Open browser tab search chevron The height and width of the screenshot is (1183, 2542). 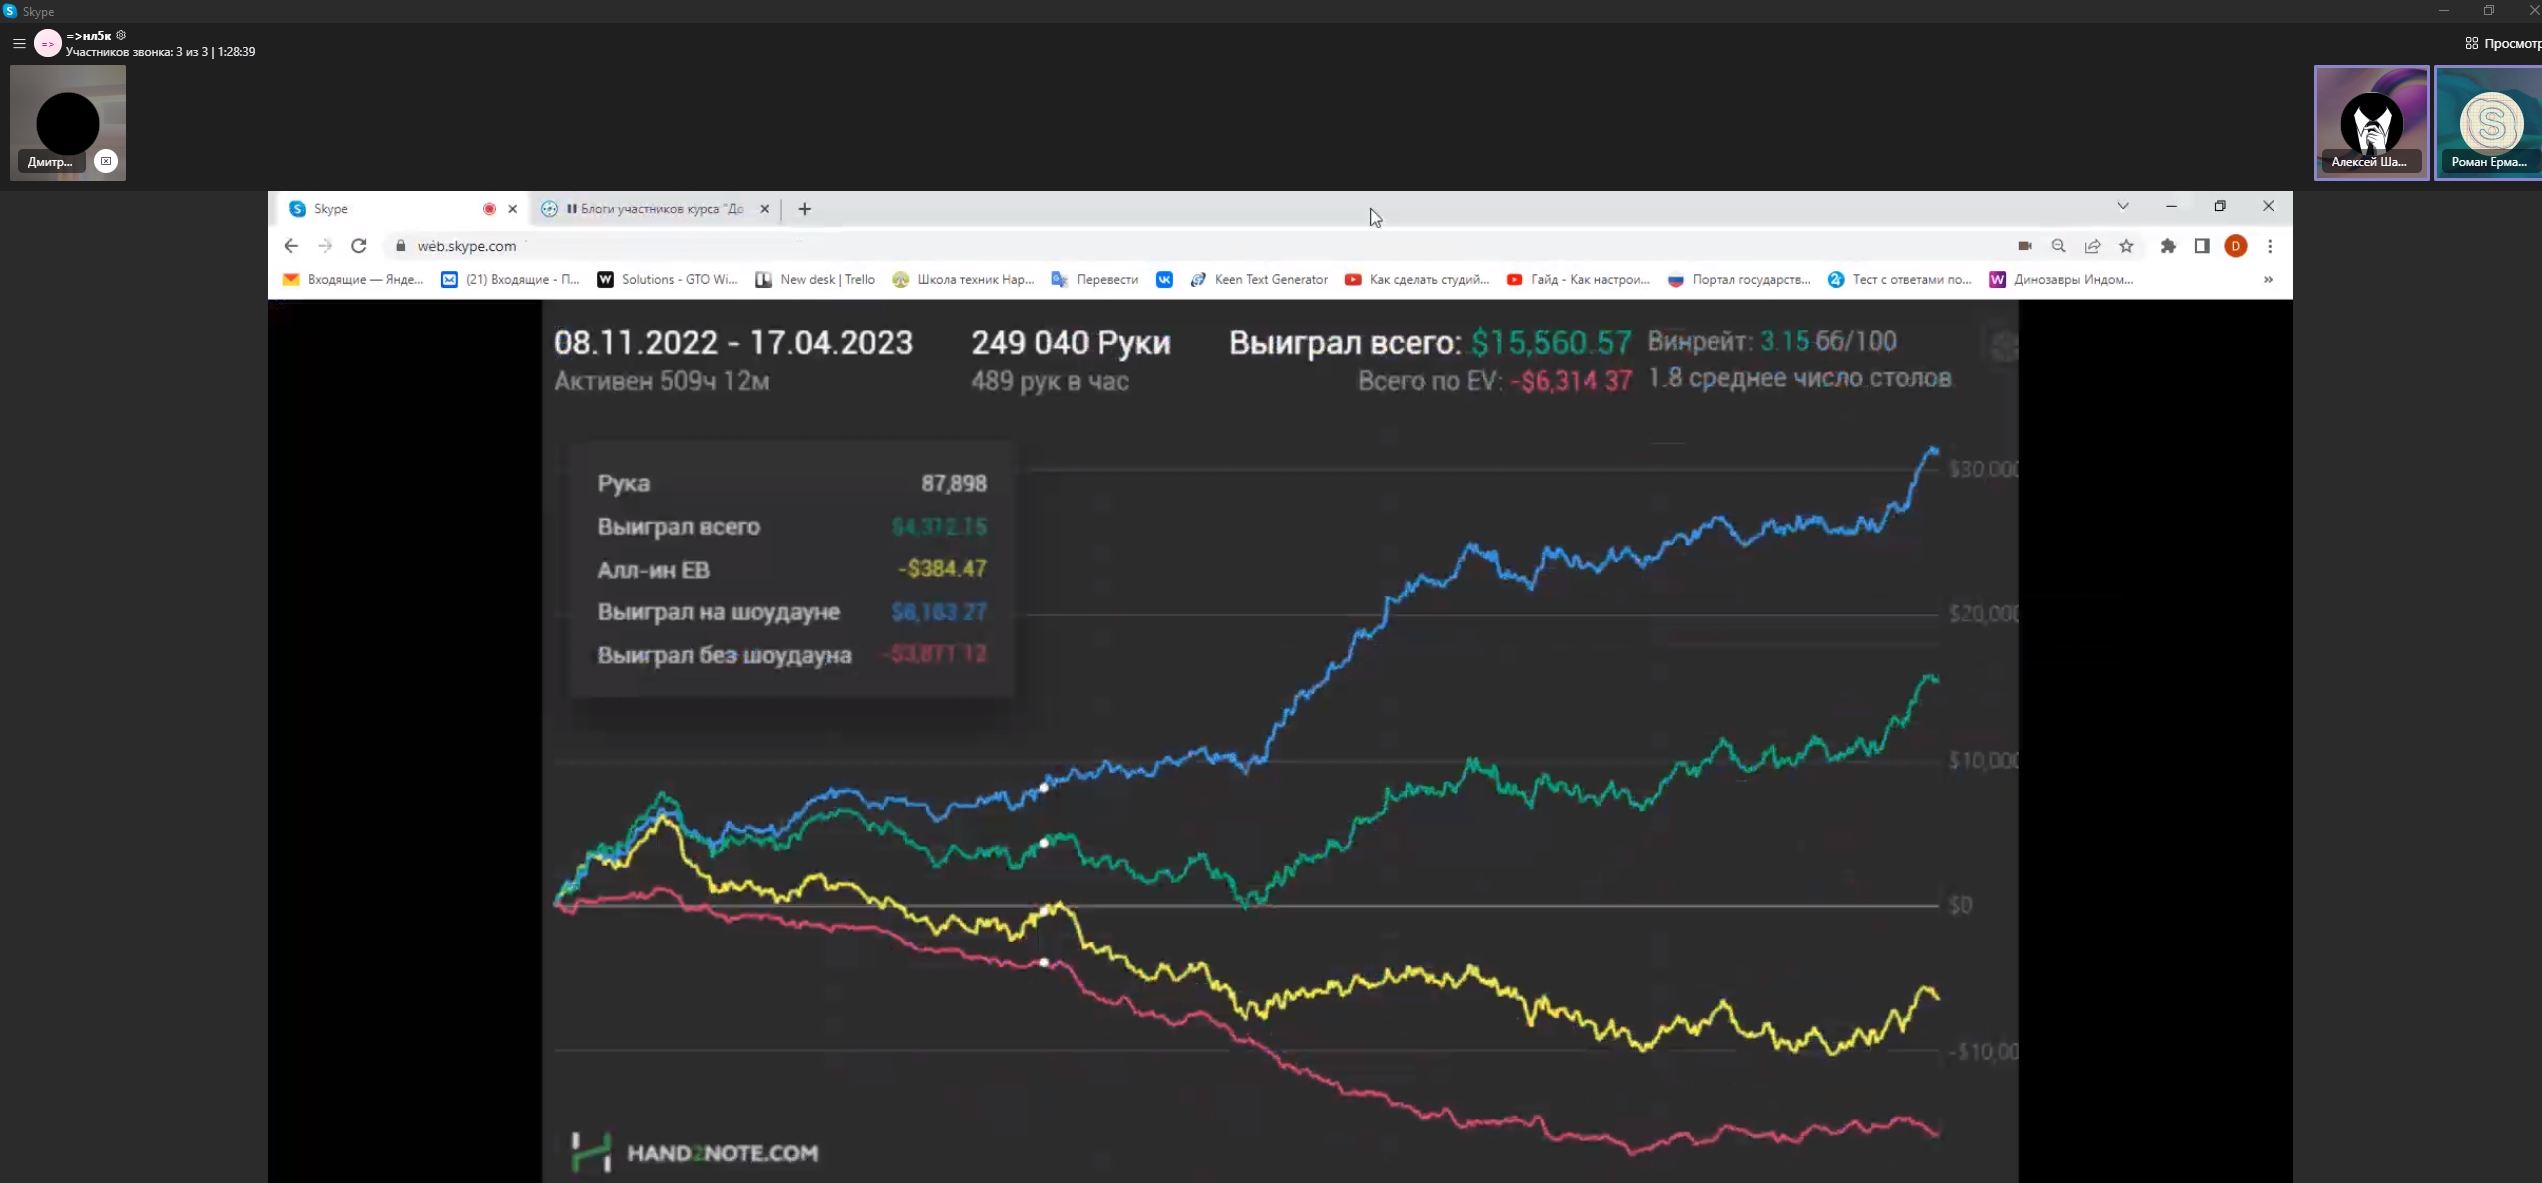(2123, 206)
